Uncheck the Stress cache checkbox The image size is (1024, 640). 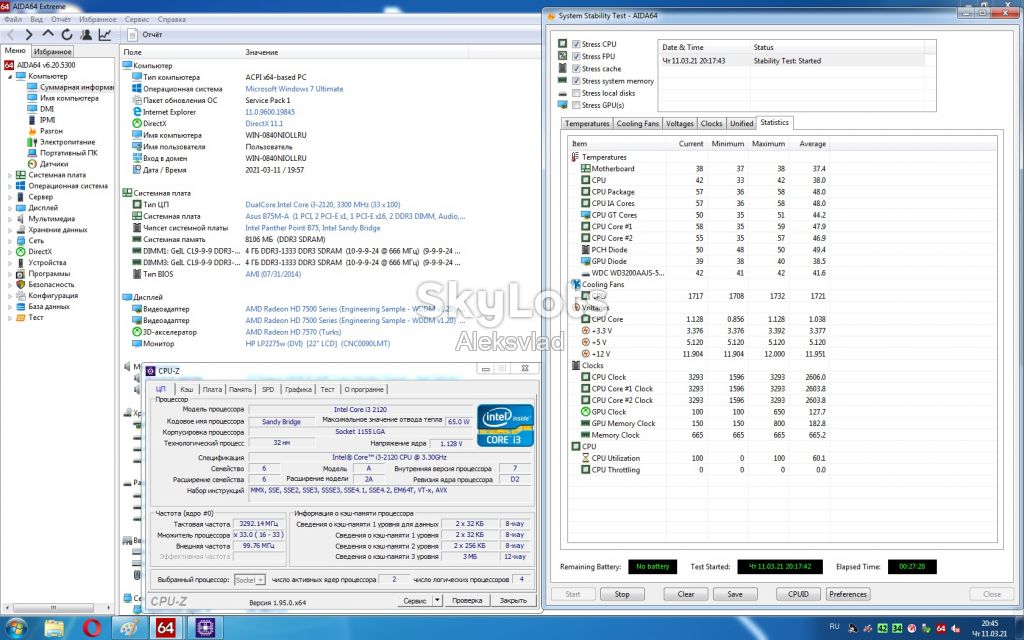(x=576, y=69)
